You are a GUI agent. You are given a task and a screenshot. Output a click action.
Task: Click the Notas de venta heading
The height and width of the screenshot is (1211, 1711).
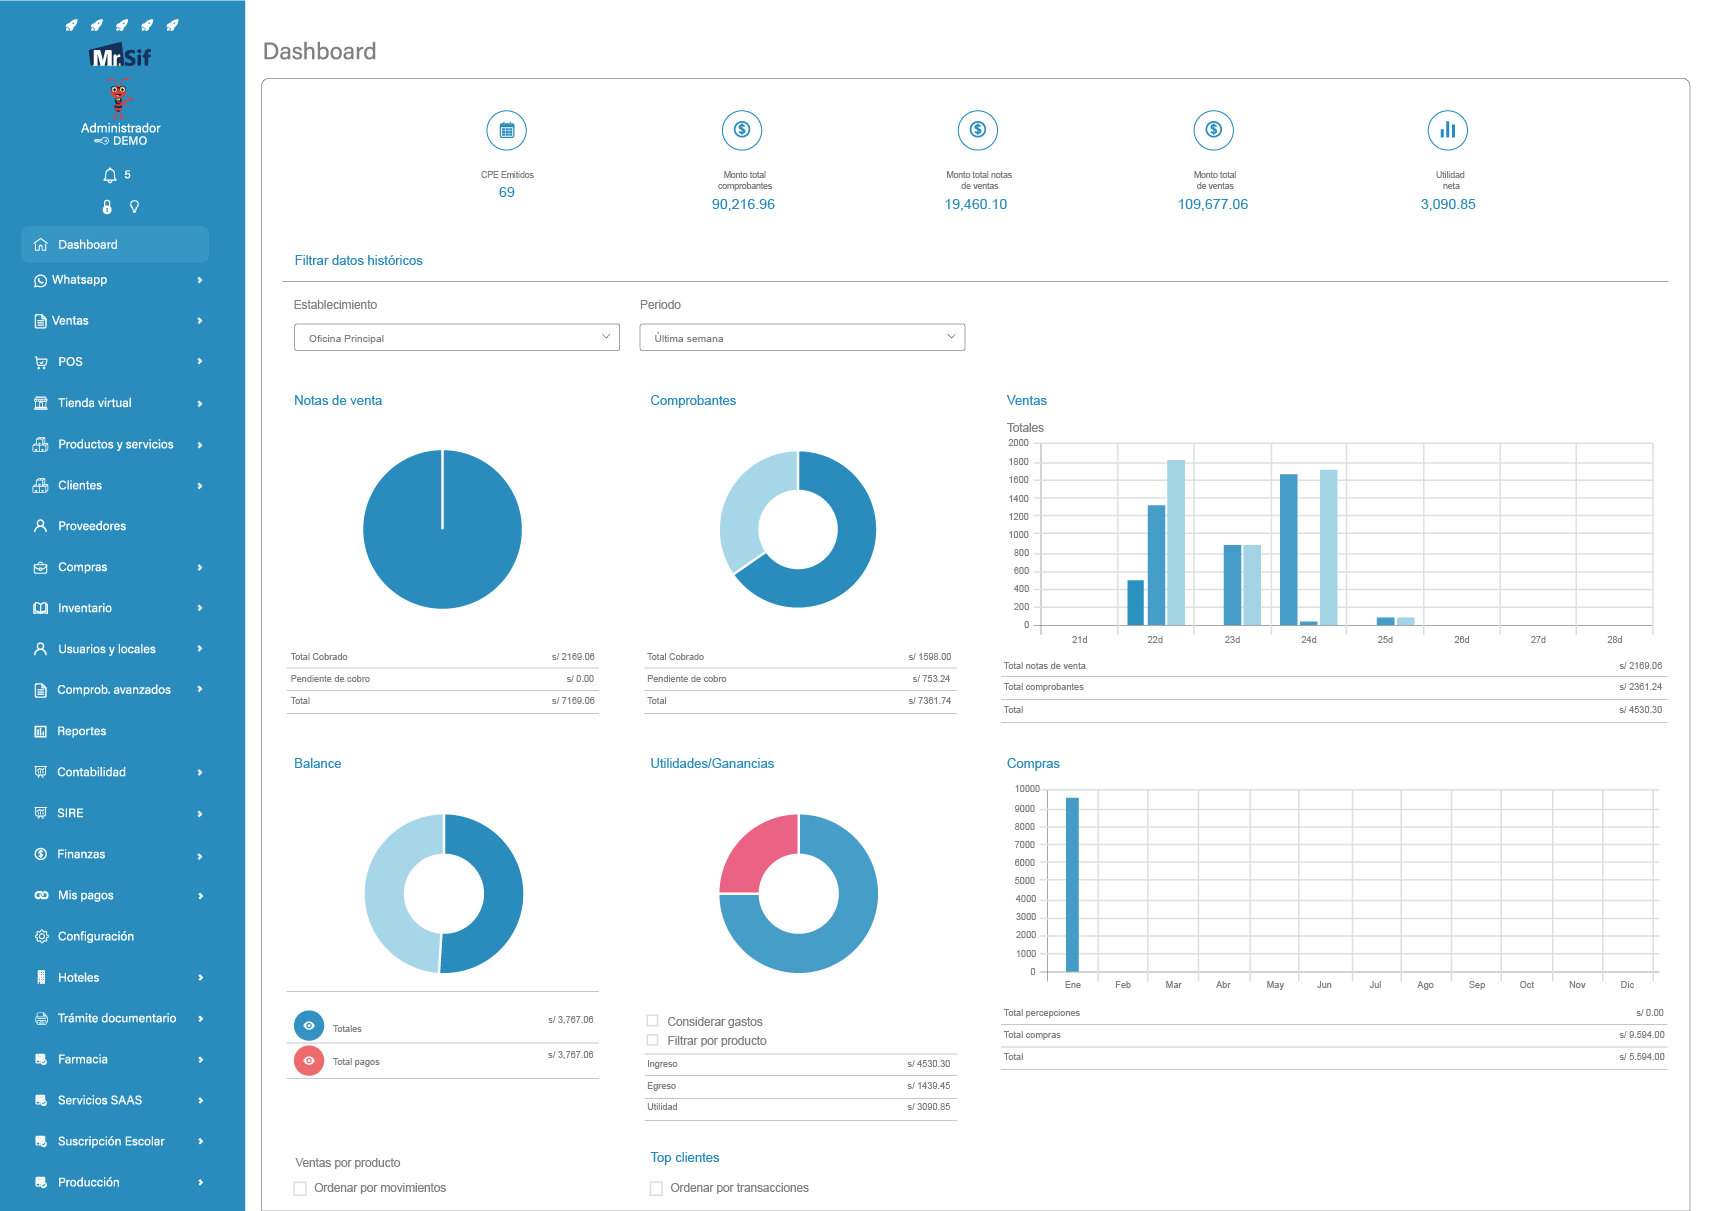pos(338,401)
